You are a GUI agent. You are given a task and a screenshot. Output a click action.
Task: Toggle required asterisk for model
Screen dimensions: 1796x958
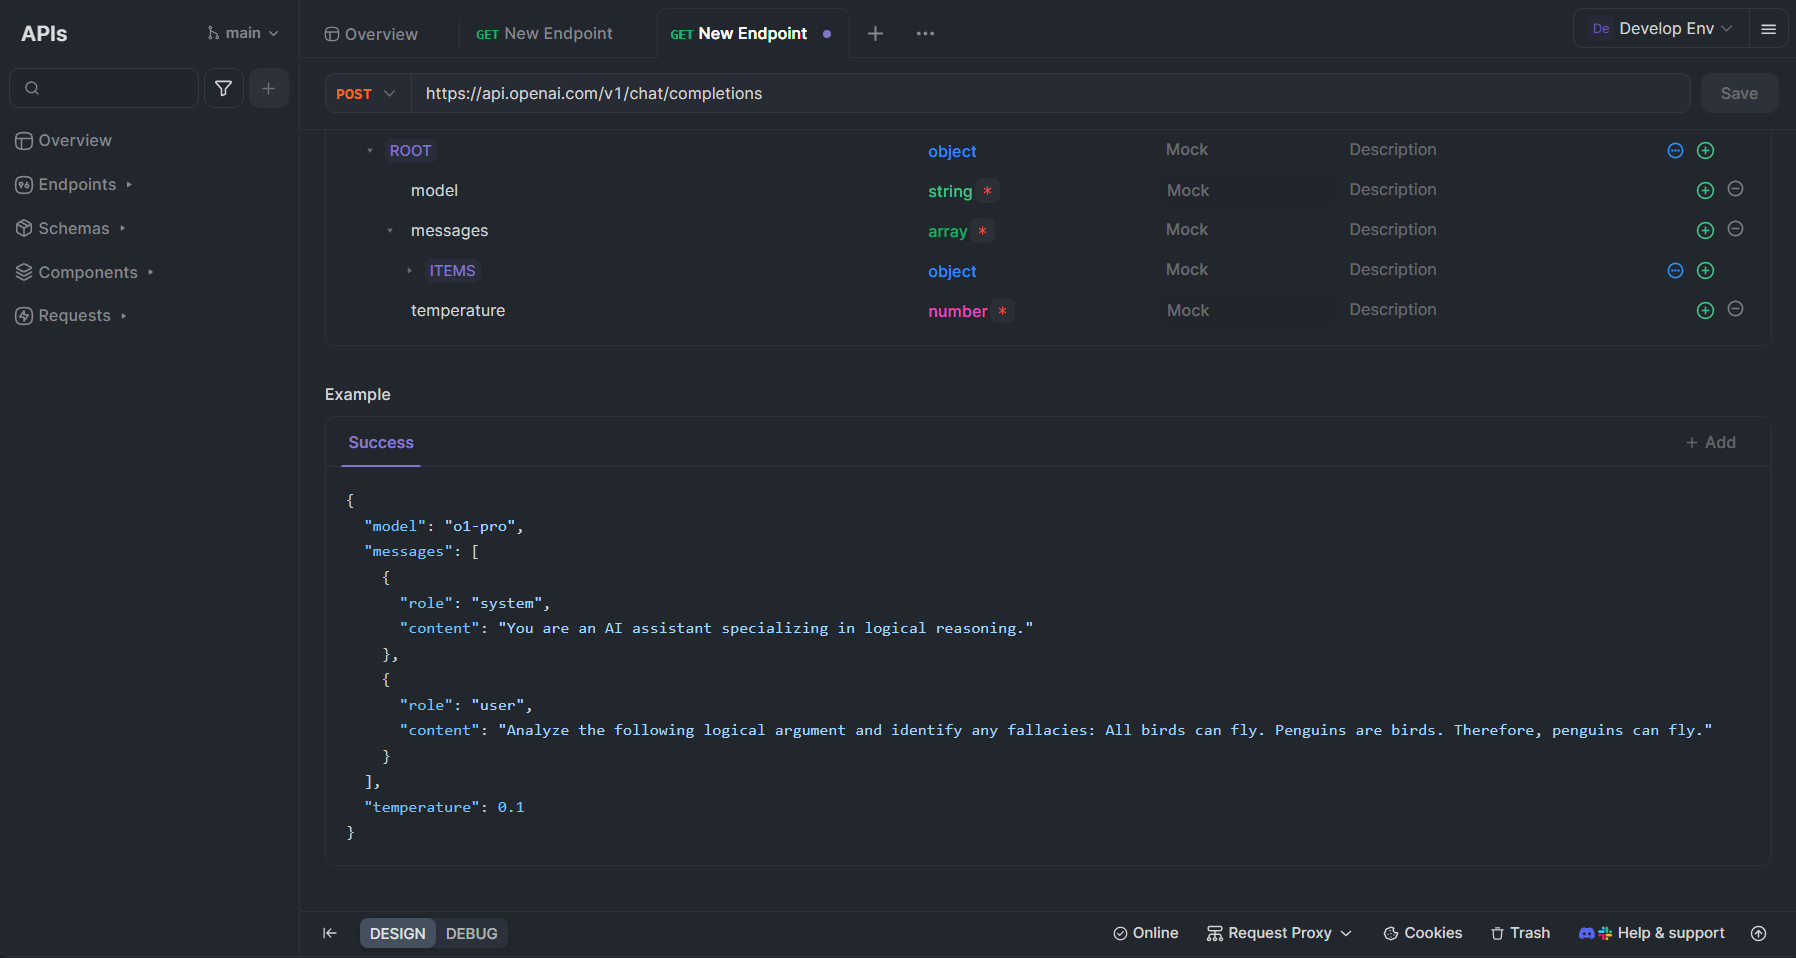pos(988,191)
